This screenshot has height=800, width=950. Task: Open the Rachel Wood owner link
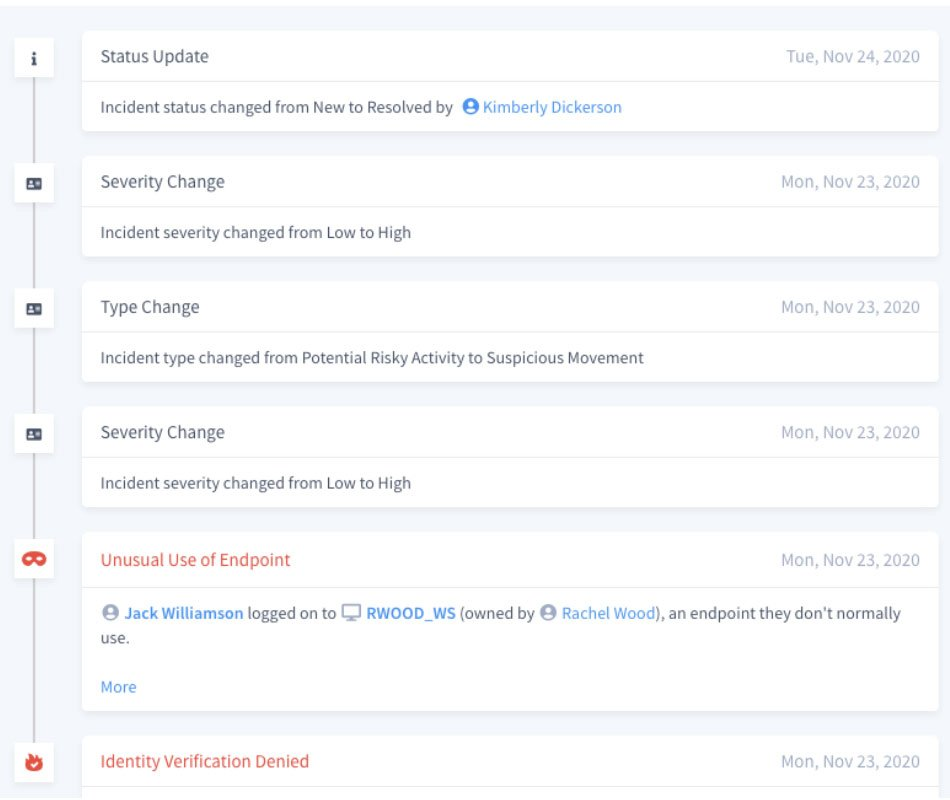[x=609, y=613]
